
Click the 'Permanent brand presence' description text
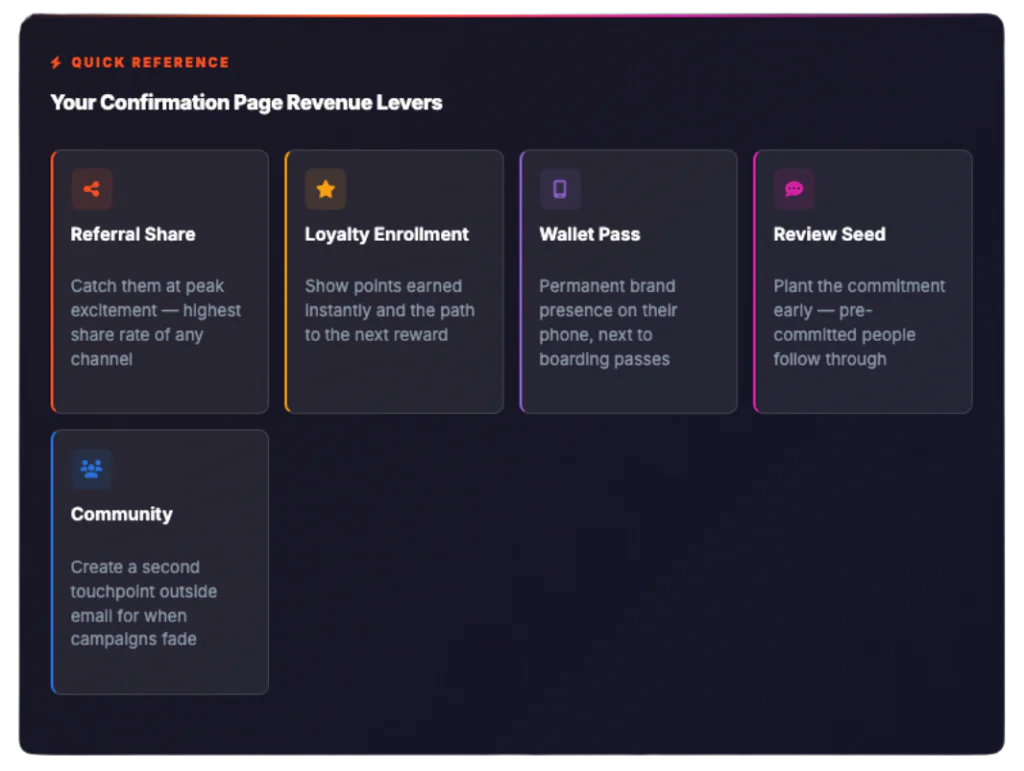click(608, 322)
